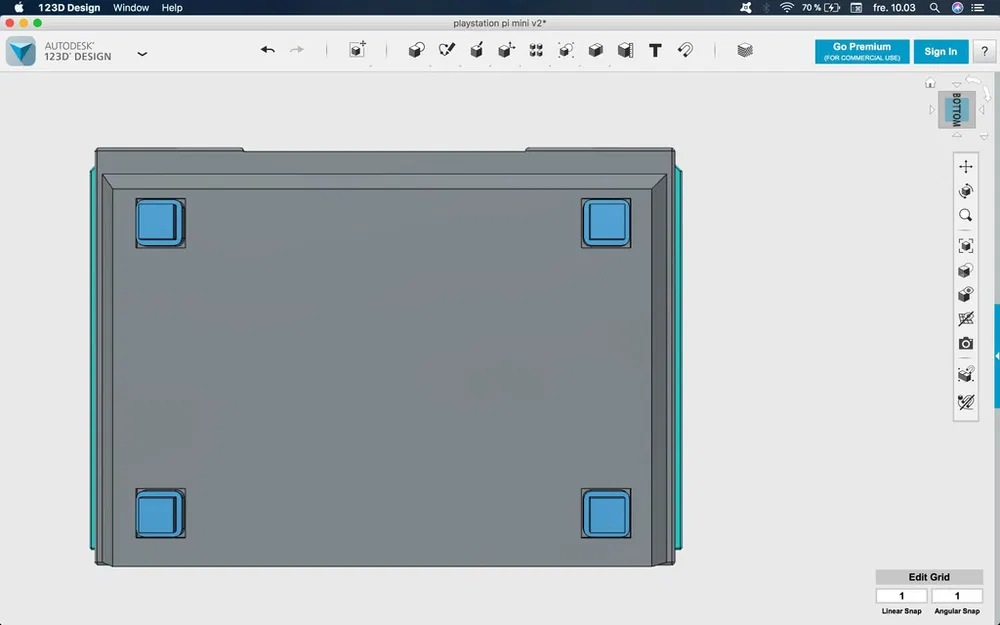
Task: Activate the Pan tool in the sidebar
Action: (x=965, y=166)
